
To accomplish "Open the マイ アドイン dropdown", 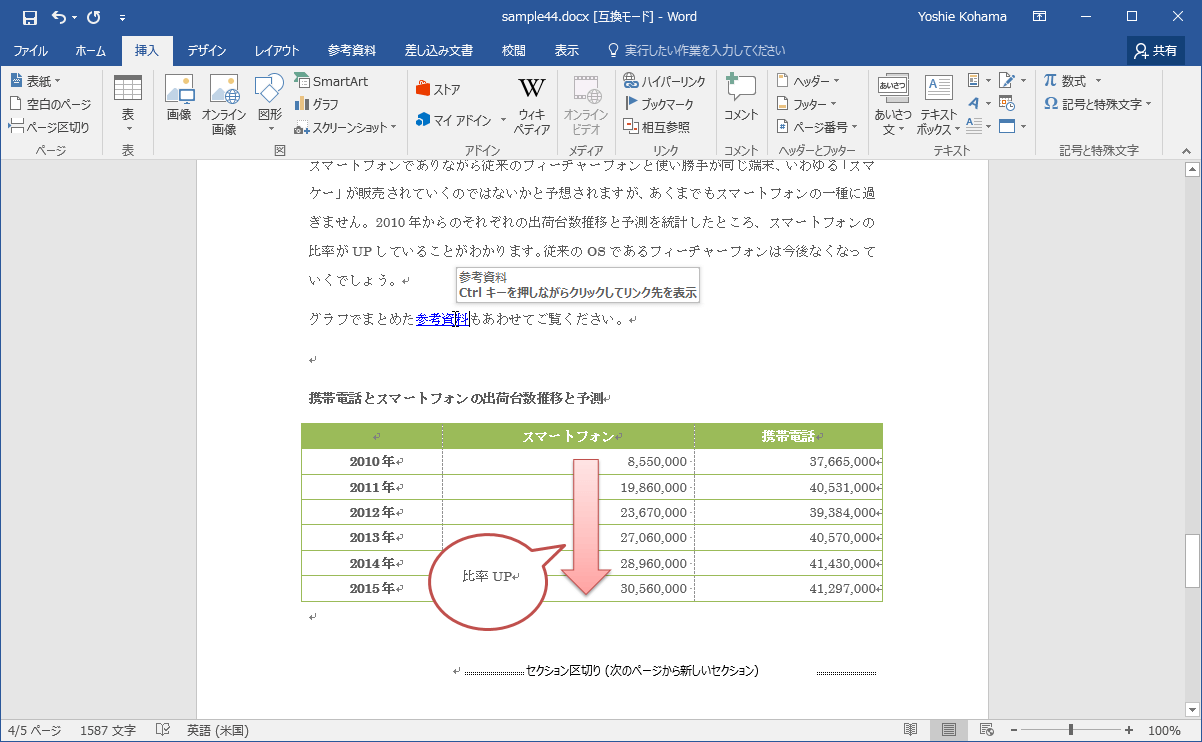I will (461, 120).
